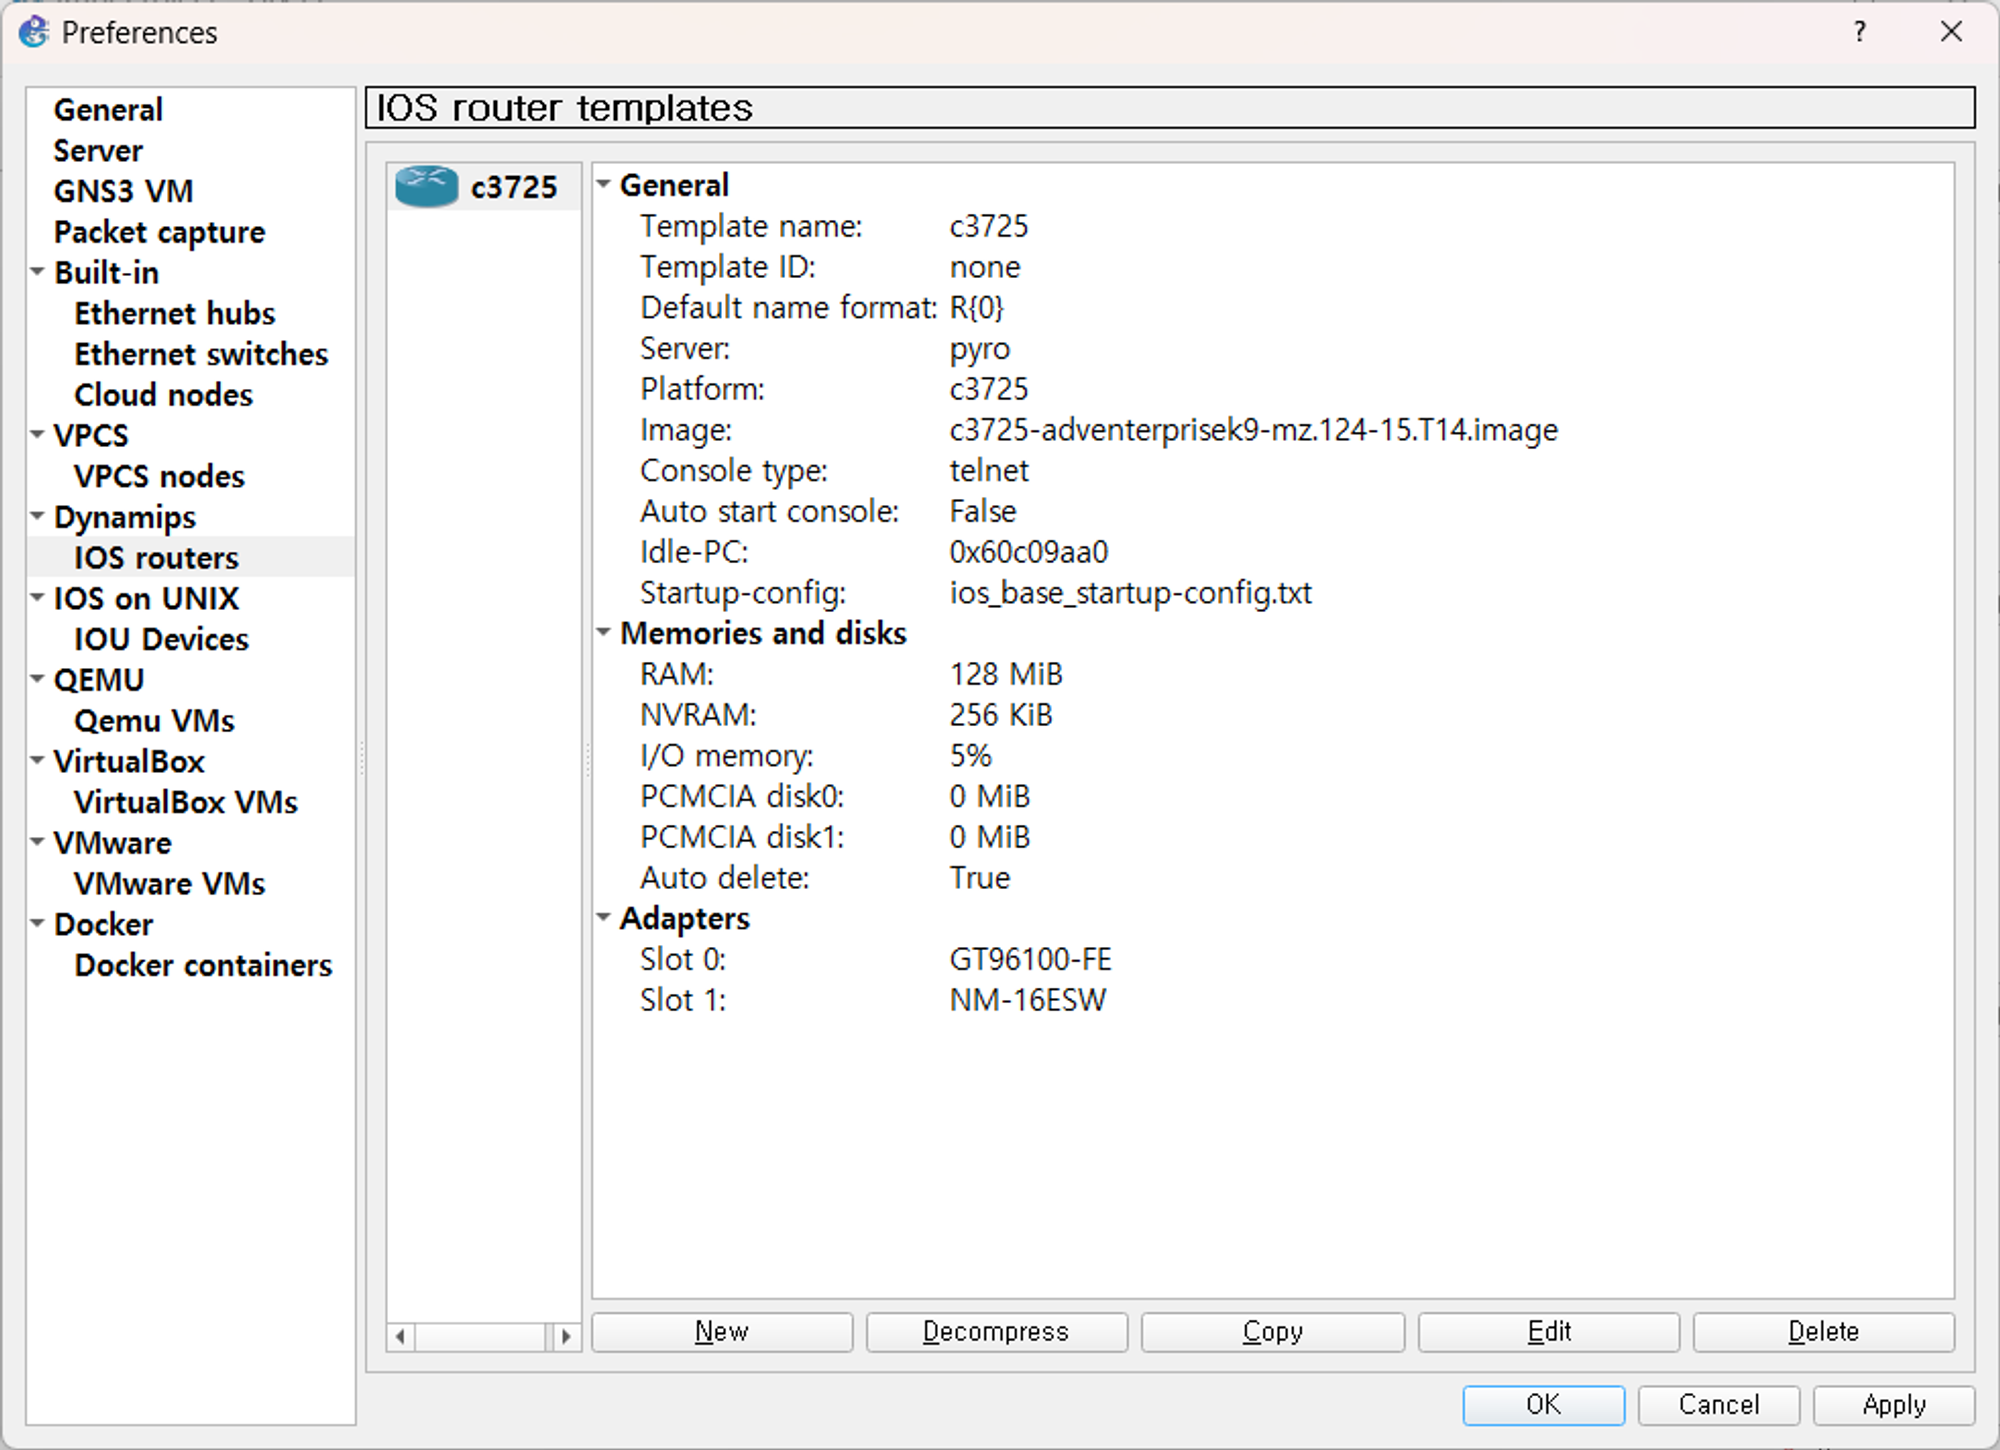Screen dimensions: 2000x1450
Task: Select the Auto start console value False
Action: point(982,512)
